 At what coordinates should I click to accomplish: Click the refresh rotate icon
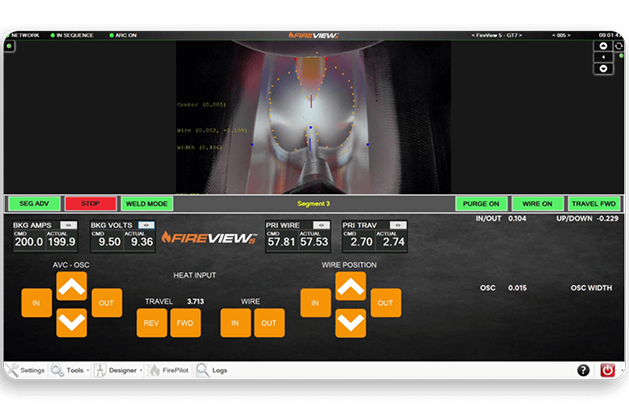pyautogui.click(x=619, y=46)
